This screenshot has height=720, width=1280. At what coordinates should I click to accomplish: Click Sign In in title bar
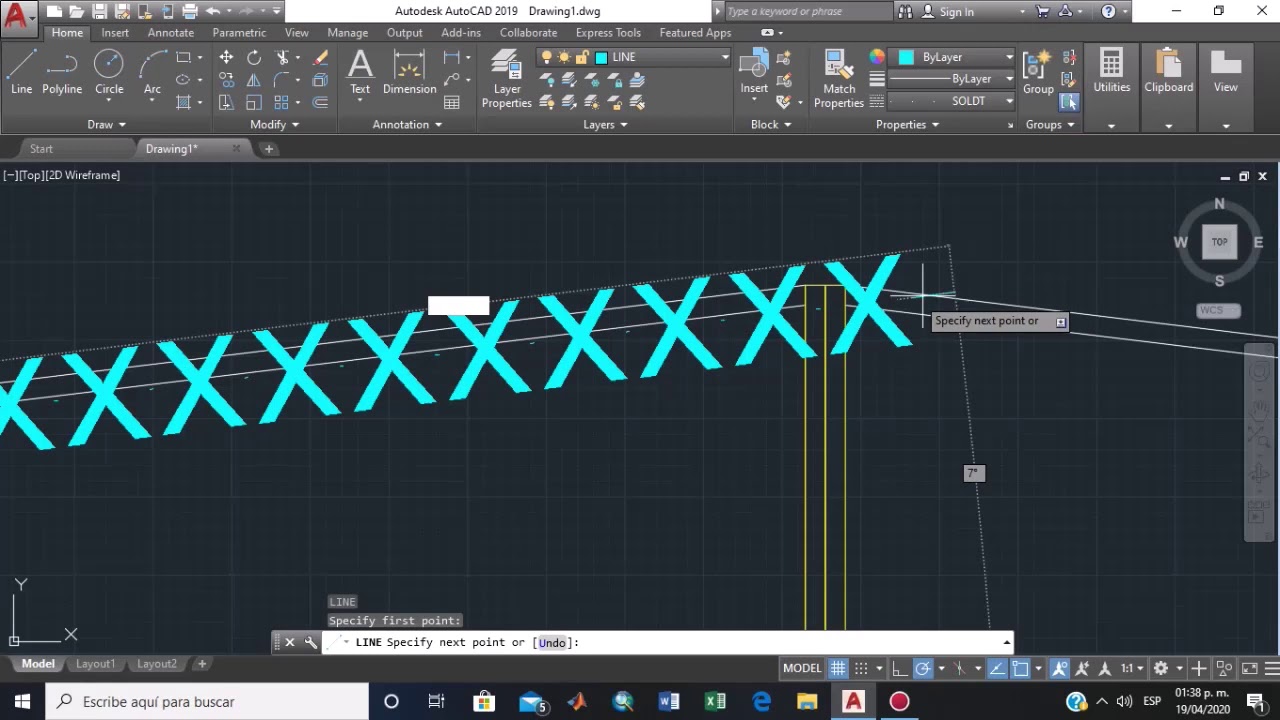tap(956, 12)
